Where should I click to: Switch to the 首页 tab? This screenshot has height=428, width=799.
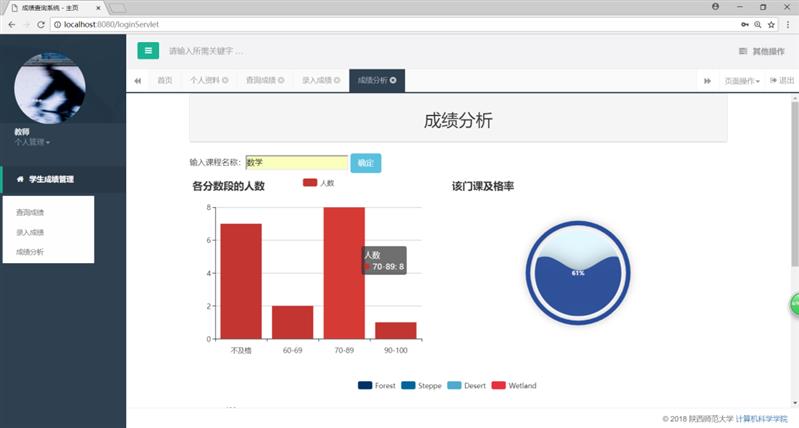point(165,80)
